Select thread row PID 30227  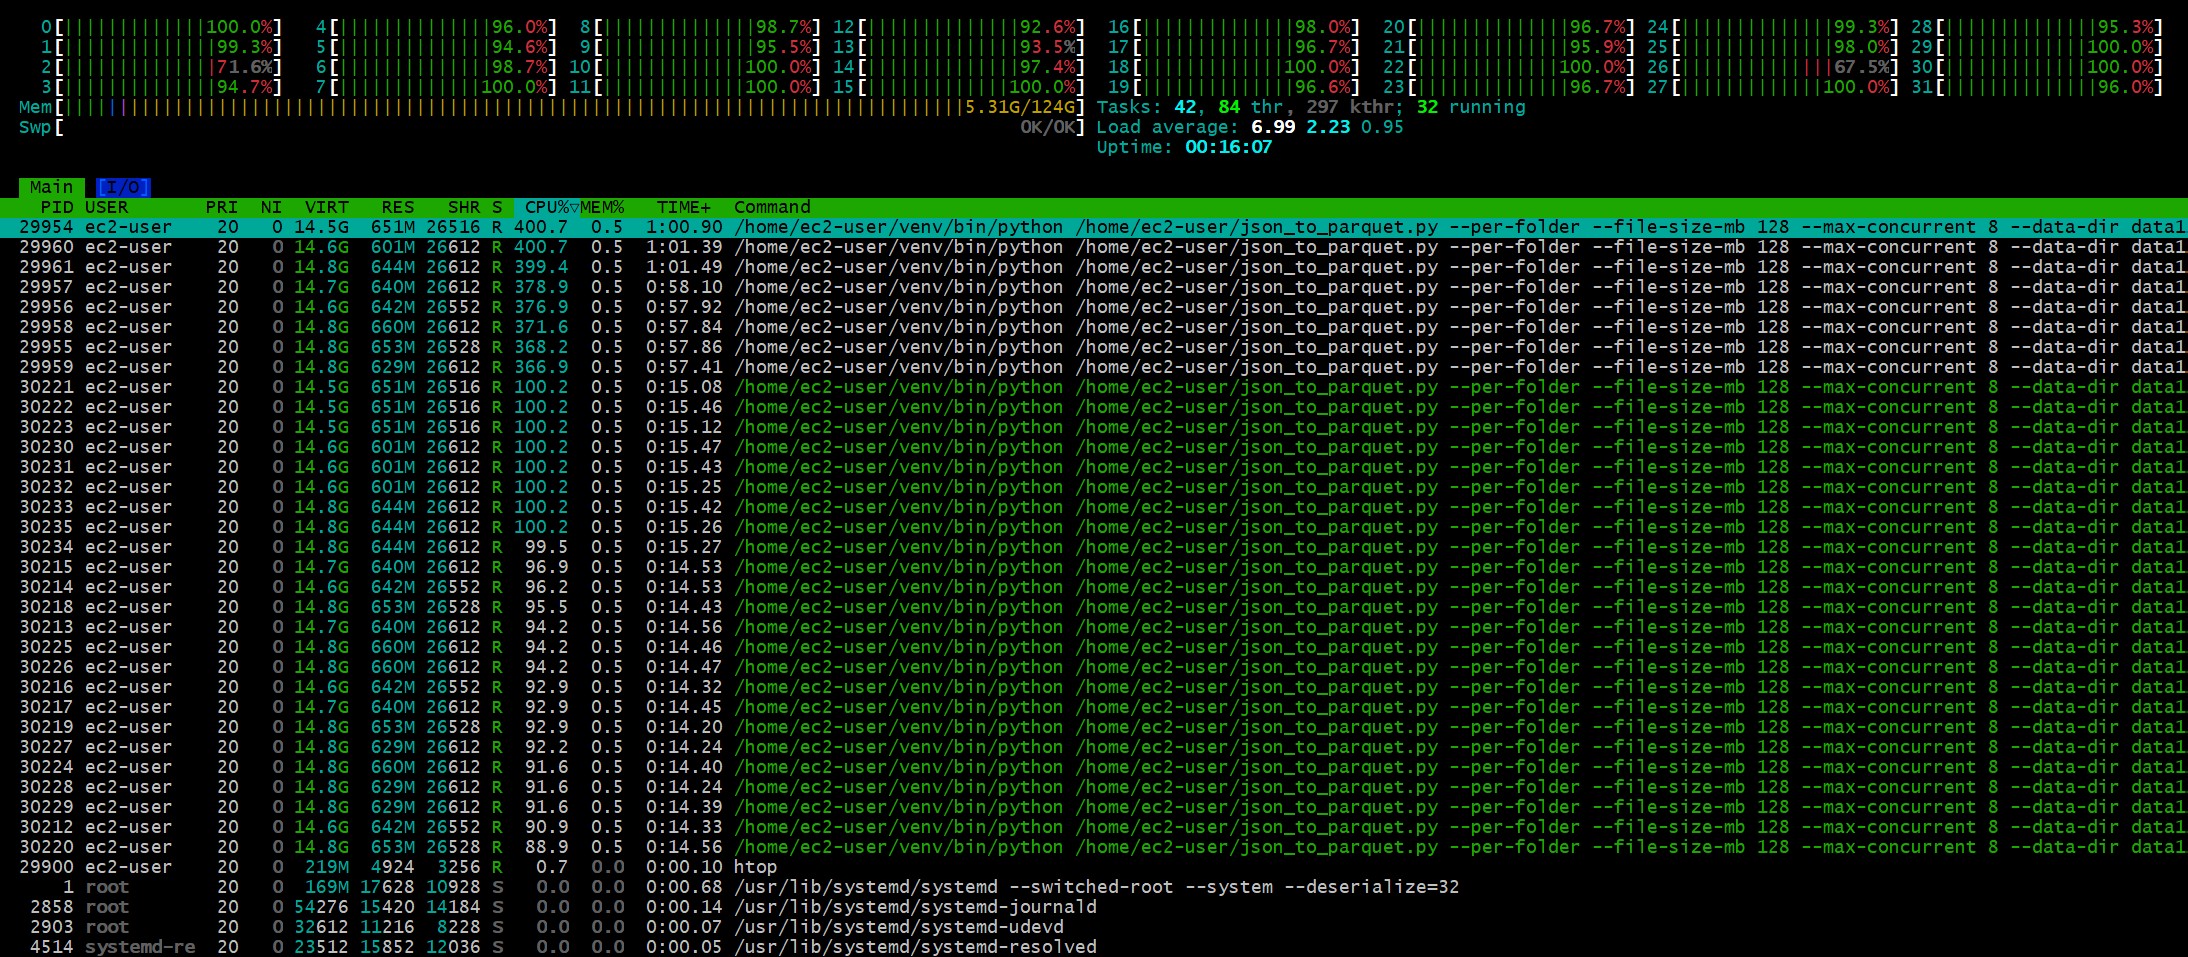pyautogui.click(x=1094, y=747)
